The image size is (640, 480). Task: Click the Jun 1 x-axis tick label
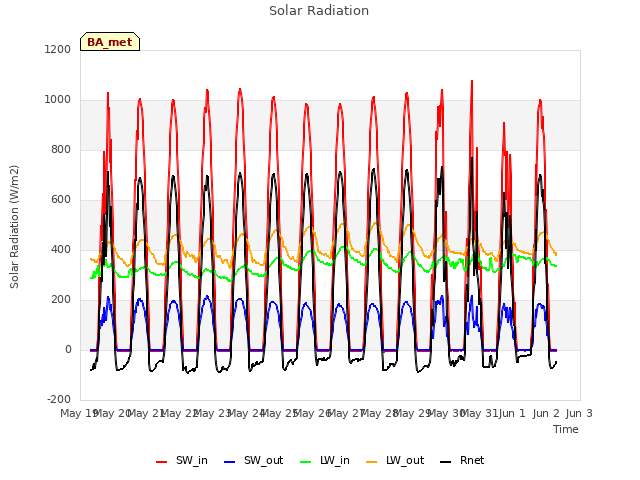512,413
